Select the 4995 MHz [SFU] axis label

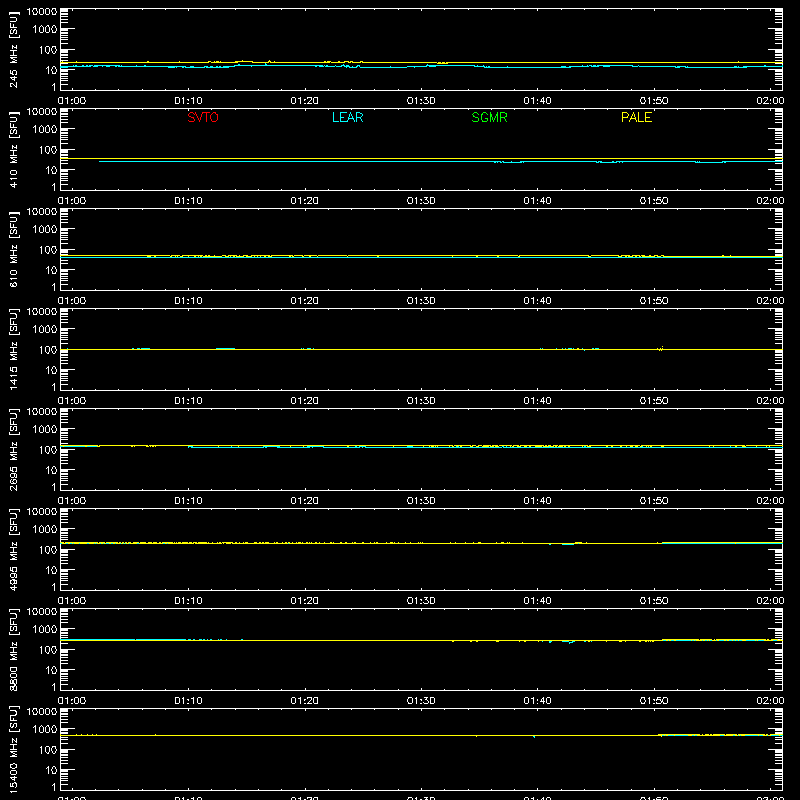pos(14,549)
